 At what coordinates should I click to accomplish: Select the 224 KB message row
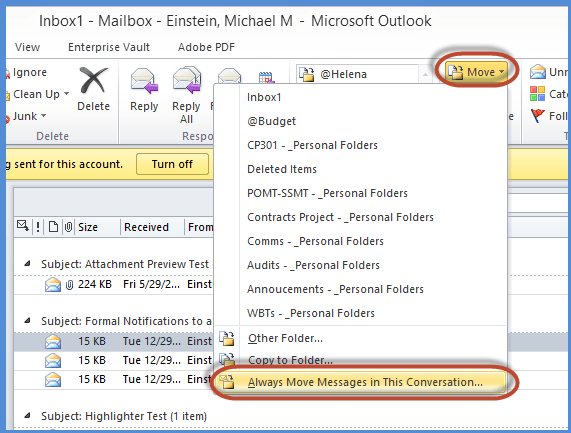(x=114, y=284)
